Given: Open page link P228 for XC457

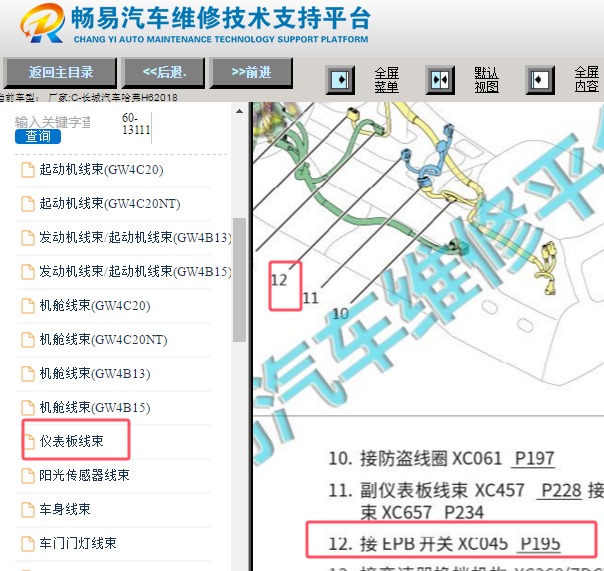Looking at the screenshot, I should point(560,490).
